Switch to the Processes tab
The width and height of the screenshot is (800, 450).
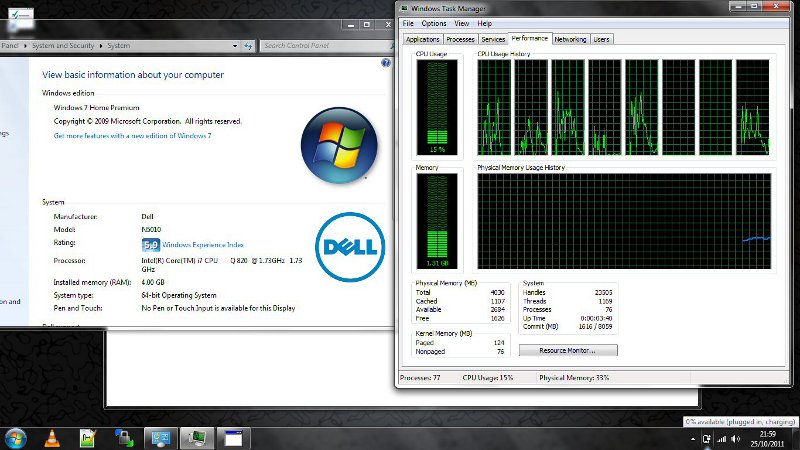[x=460, y=39]
